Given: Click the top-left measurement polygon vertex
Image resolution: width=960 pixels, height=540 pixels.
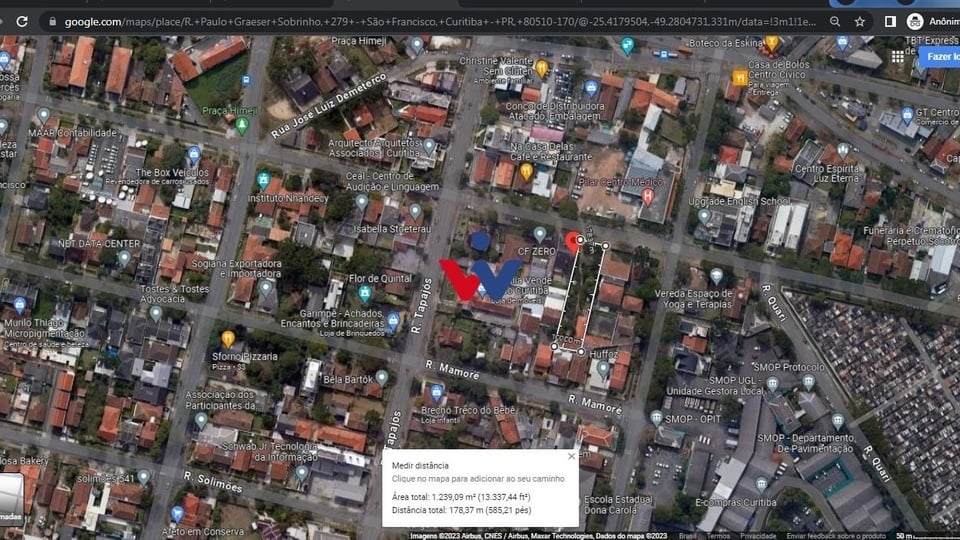Looking at the screenshot, I should [x=580, y=240].
